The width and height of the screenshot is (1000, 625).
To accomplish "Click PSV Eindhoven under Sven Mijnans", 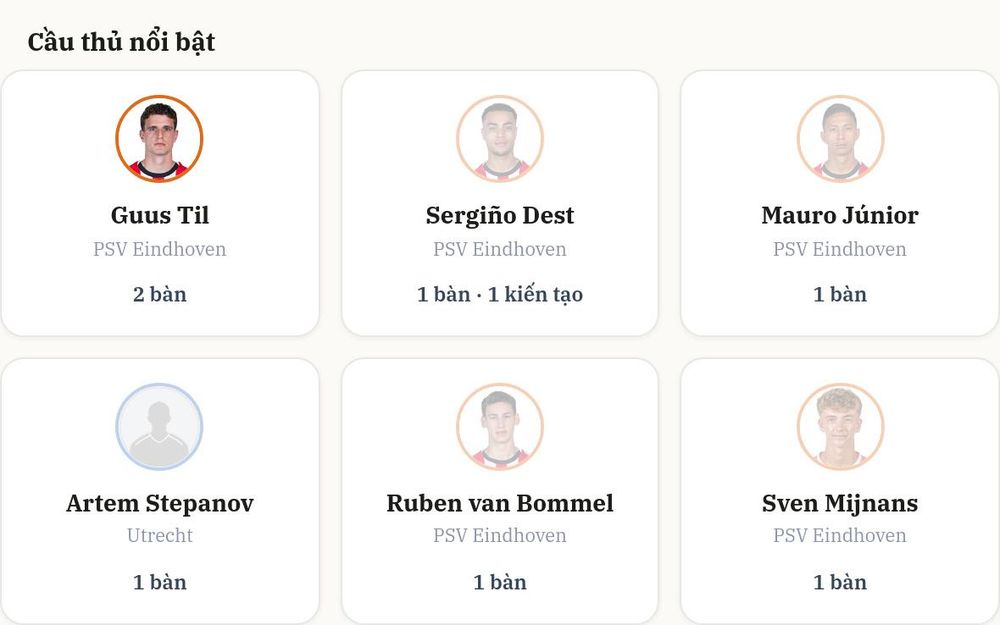I will click(x=840, y=535).
